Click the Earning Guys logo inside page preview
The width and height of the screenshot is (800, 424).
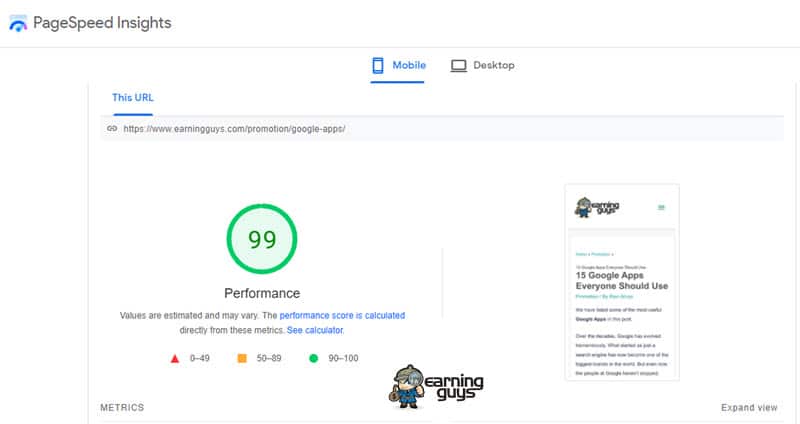point(597,208)
